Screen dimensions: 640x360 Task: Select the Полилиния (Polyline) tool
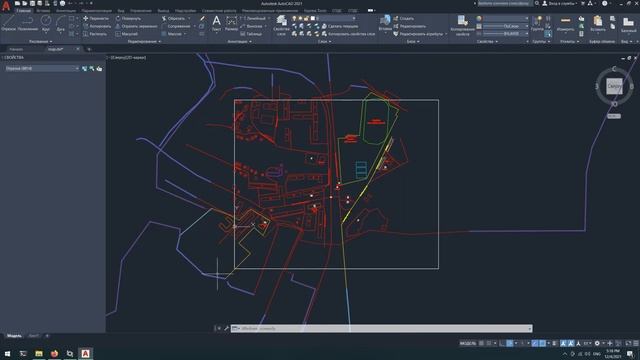coord(28,23)
